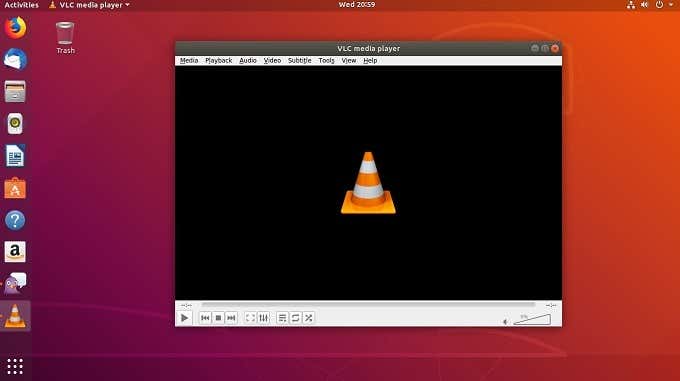
Task: Open Ubuntu Software from the dock
Action: [15, 188]
